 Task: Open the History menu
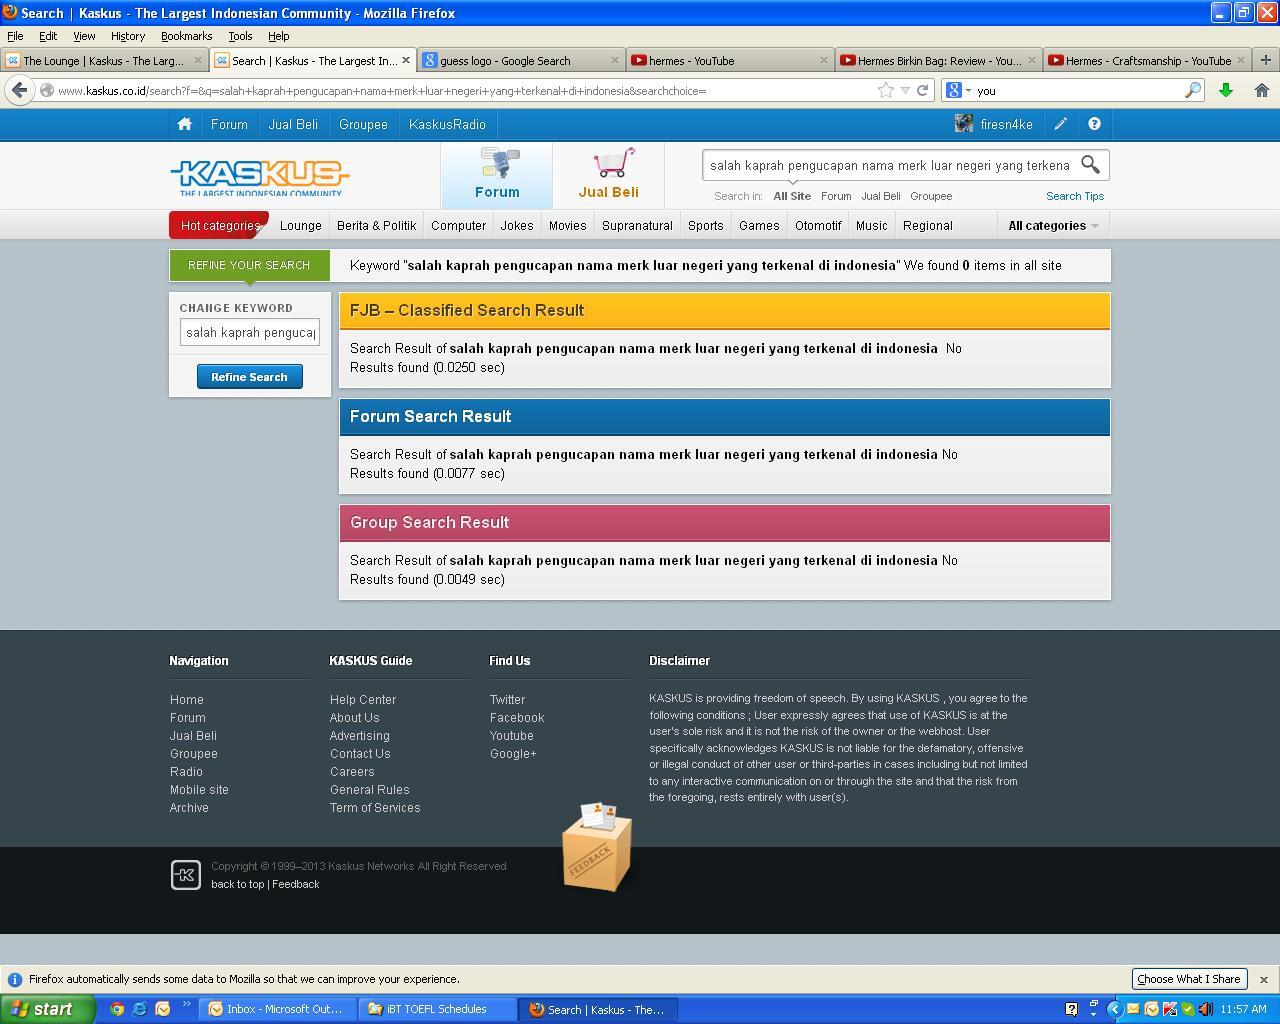(x=128, y=36)
